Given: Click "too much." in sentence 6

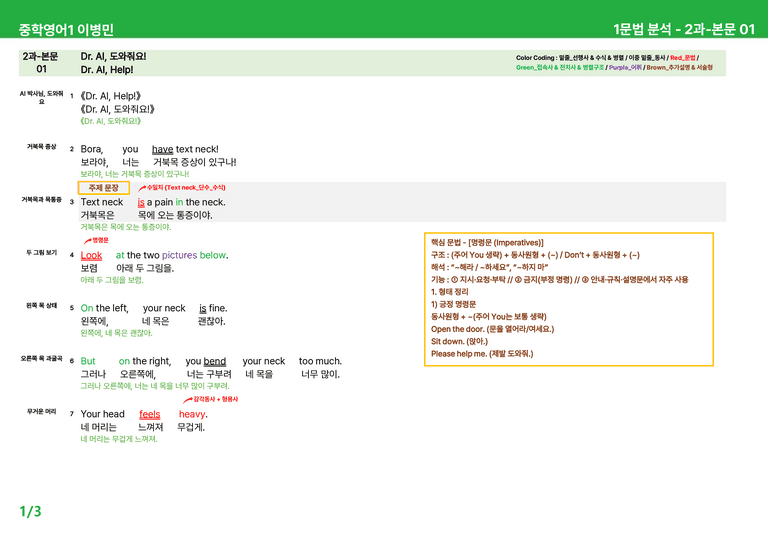Looking at the screenshot, I should pos(320,361).
